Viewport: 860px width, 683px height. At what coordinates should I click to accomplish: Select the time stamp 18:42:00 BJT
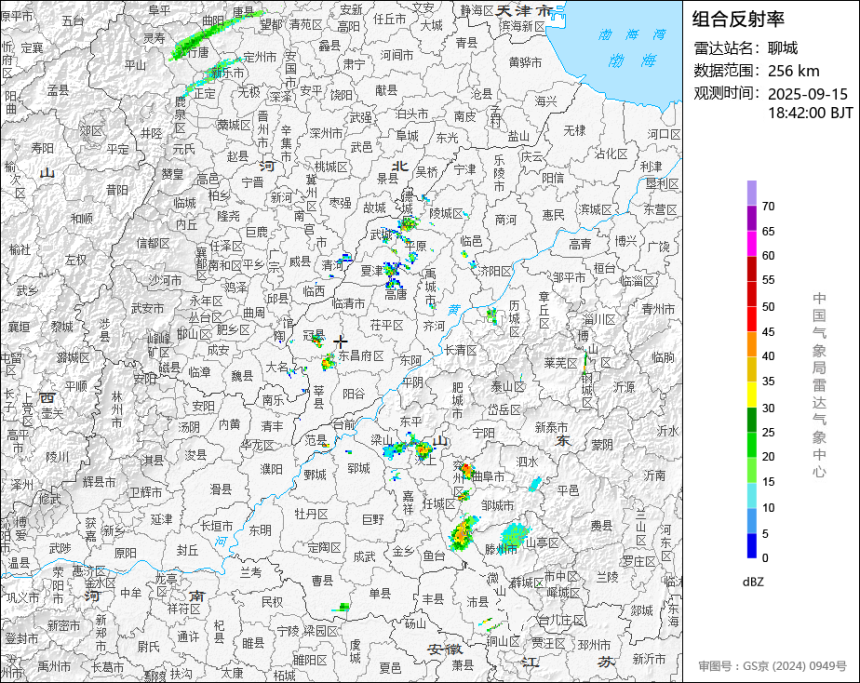[810, 113]
